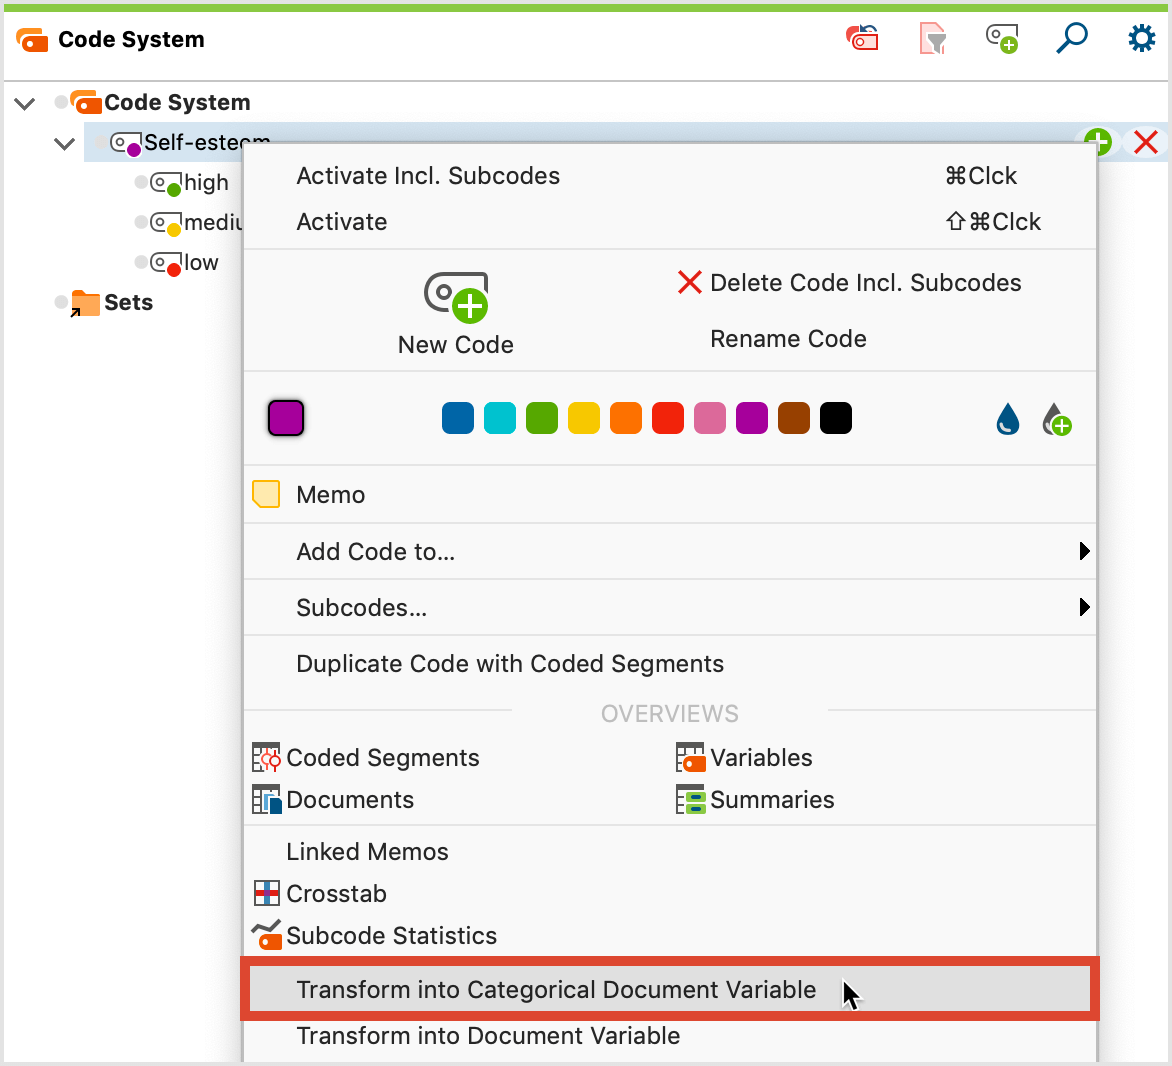This screenshot has height=1066, width=1172.
Task: Click the large New Code icon
Action: pos(456,297)
